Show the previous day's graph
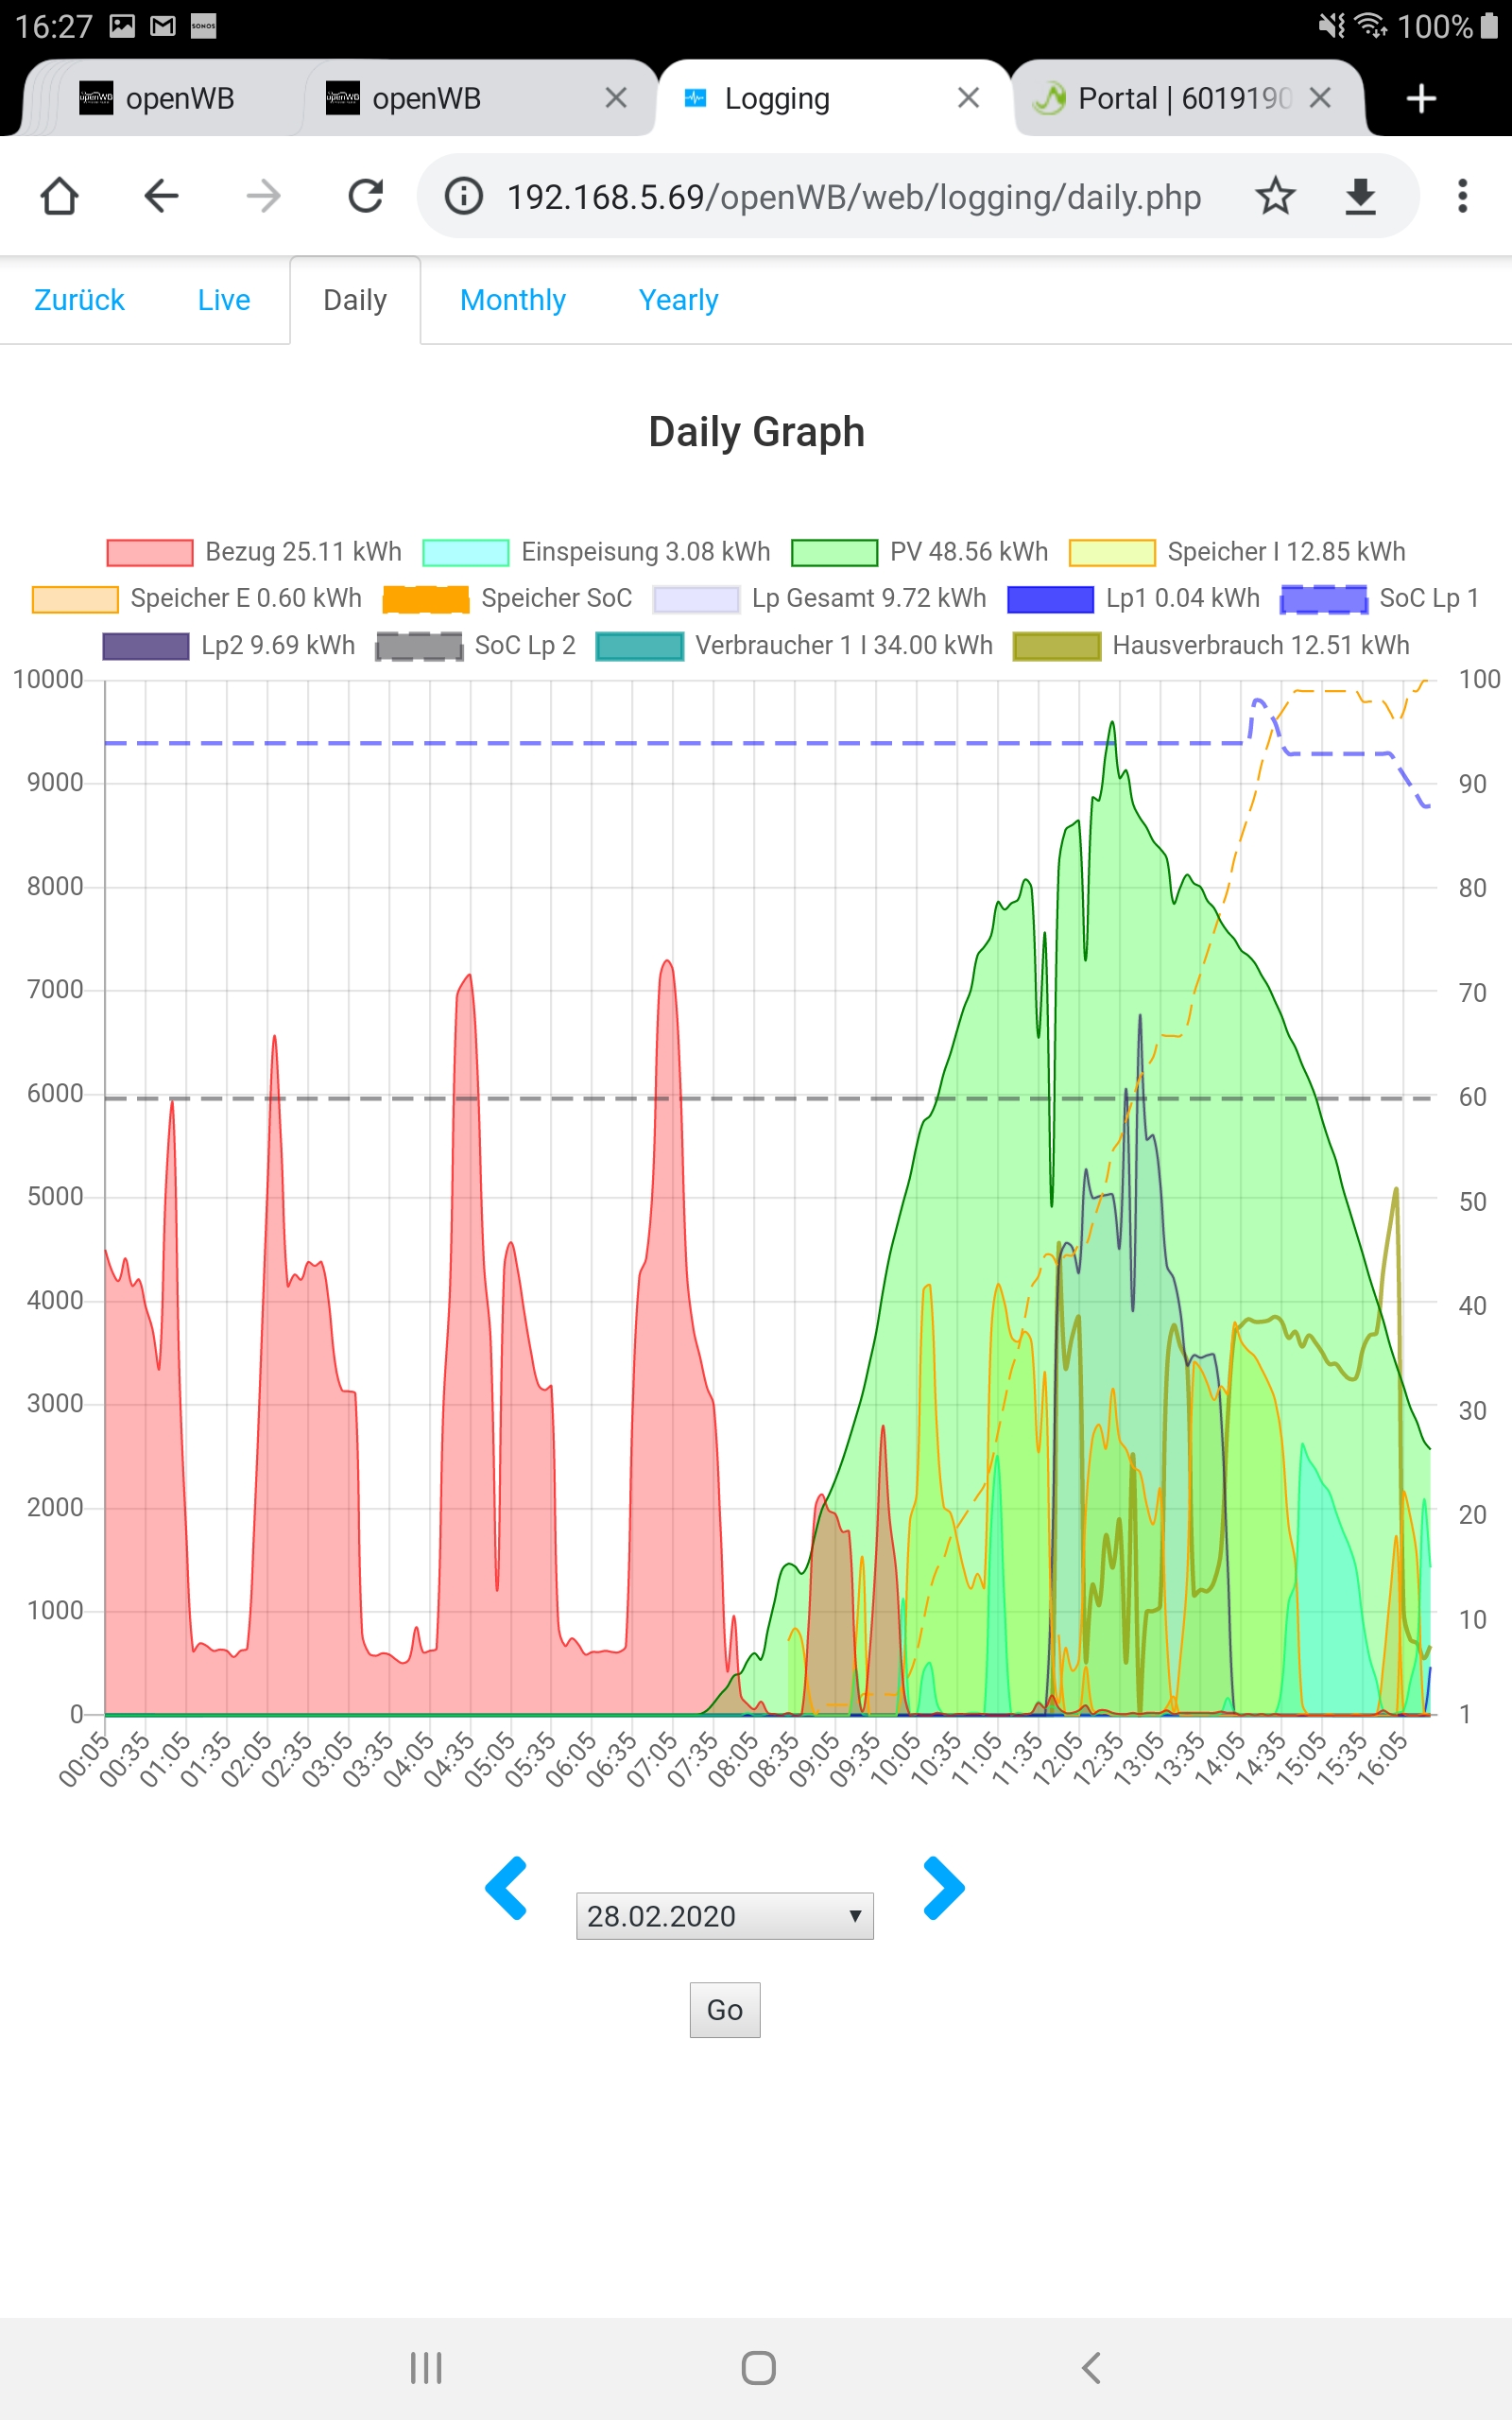Image resolution: width=1512 pixels, height=2420 pixels. click(x=506, y=1888)
